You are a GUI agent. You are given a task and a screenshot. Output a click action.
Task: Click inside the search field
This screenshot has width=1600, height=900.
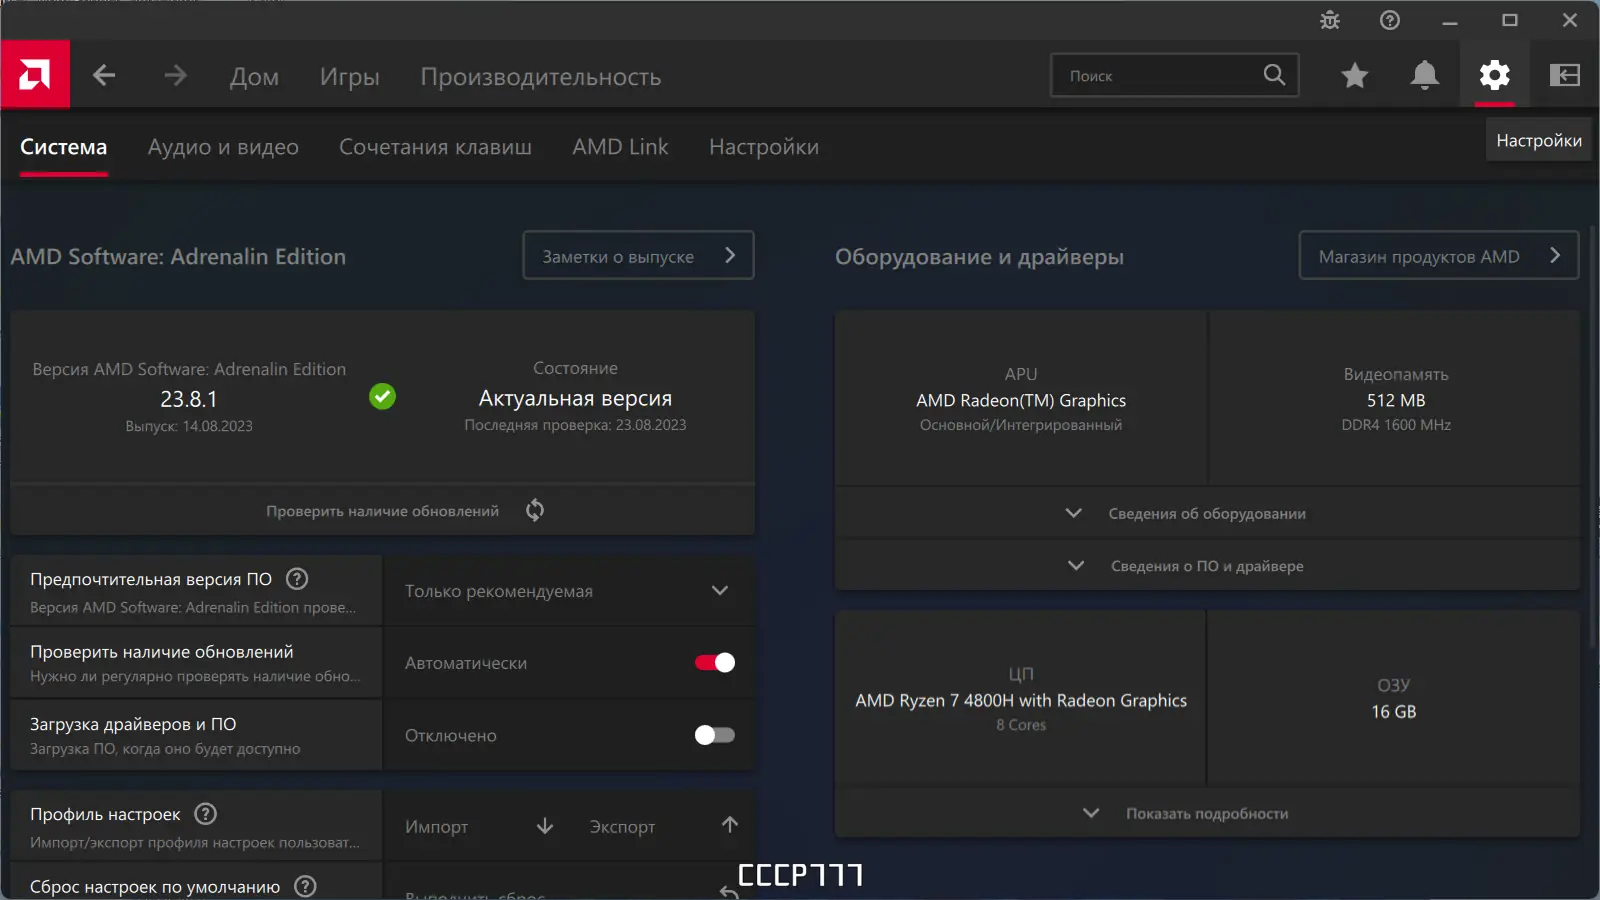click(1160, 75)
